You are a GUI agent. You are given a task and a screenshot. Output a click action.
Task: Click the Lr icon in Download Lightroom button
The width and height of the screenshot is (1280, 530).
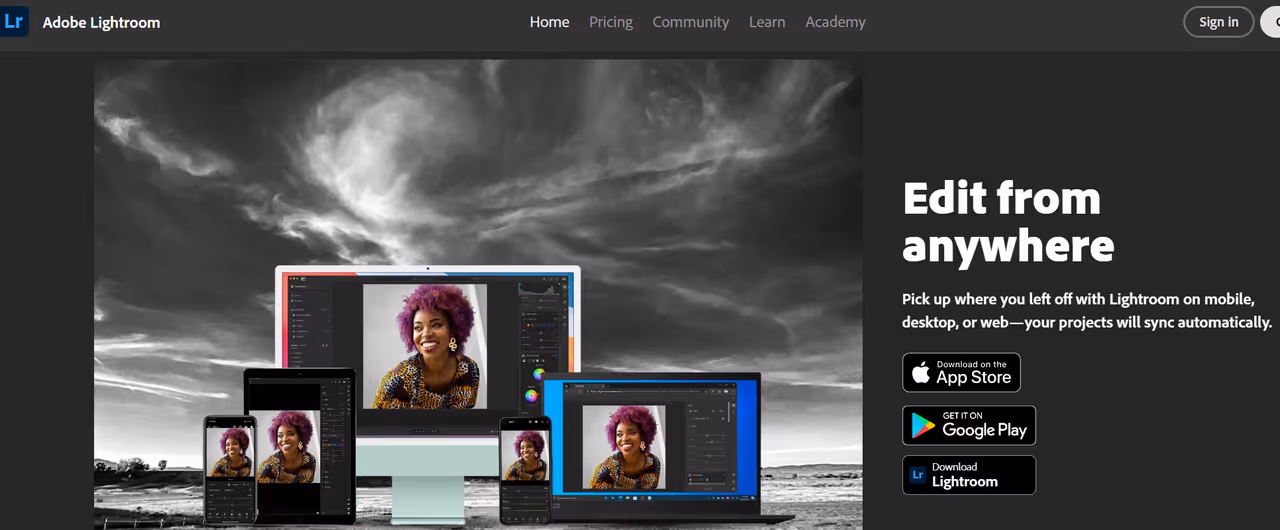919,475
